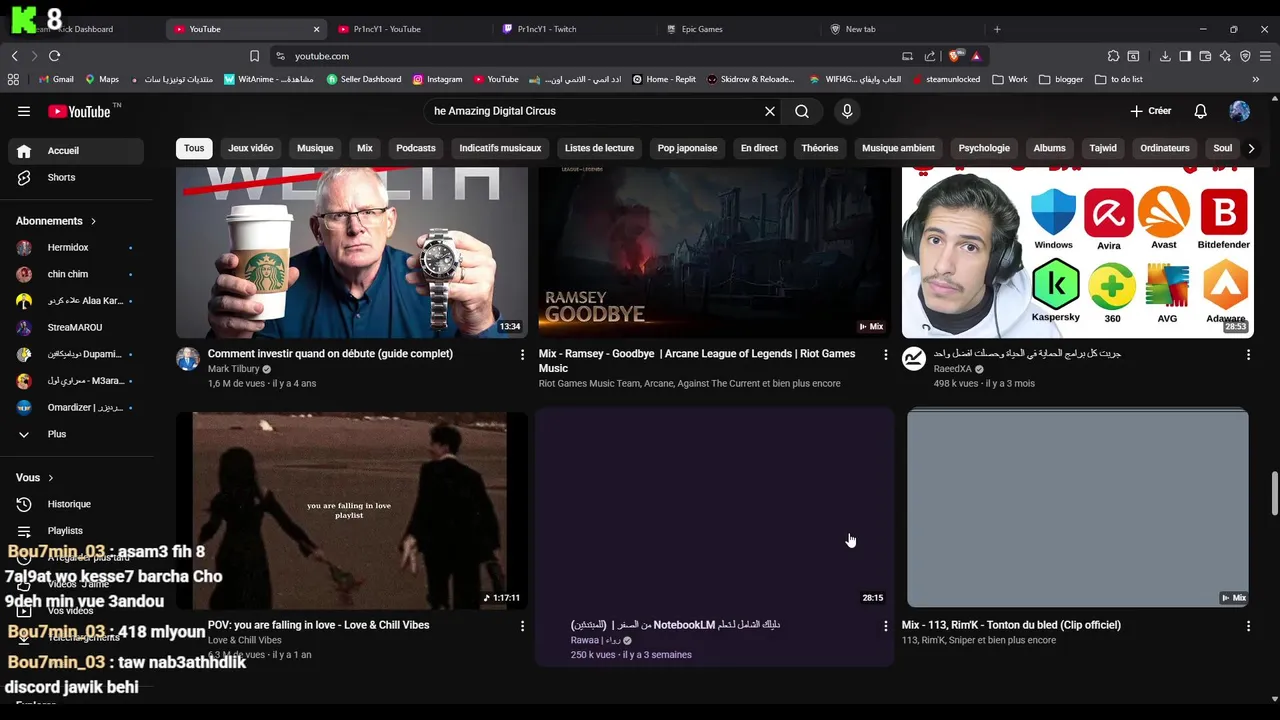This screenshot has height=720, width=1280.
Task: Open the YouTube hamburger guide menu
Action: [x=24, y=111]
